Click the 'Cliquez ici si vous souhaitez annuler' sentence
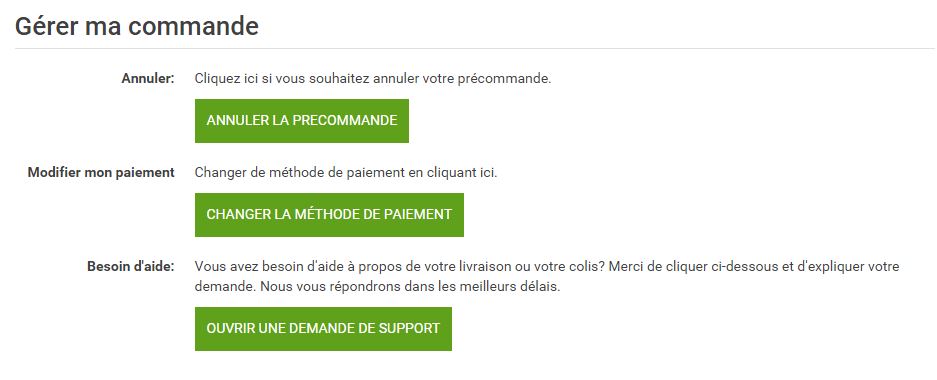This screenshot has width=937, height=380. [373, 79]
